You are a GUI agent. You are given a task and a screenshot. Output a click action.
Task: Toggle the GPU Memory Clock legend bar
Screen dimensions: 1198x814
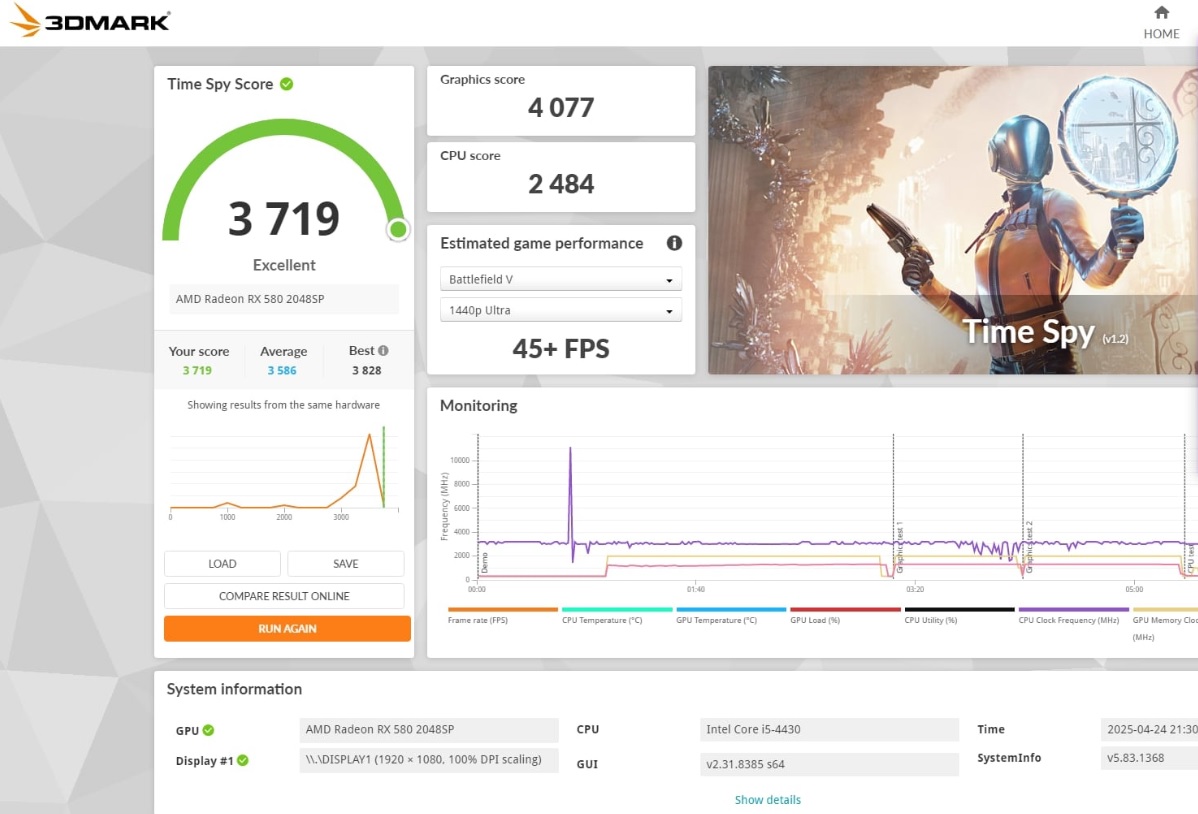click(1165, 610)
